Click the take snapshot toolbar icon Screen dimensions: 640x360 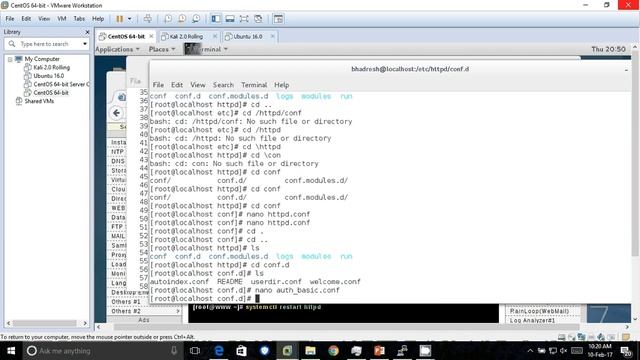168,19
